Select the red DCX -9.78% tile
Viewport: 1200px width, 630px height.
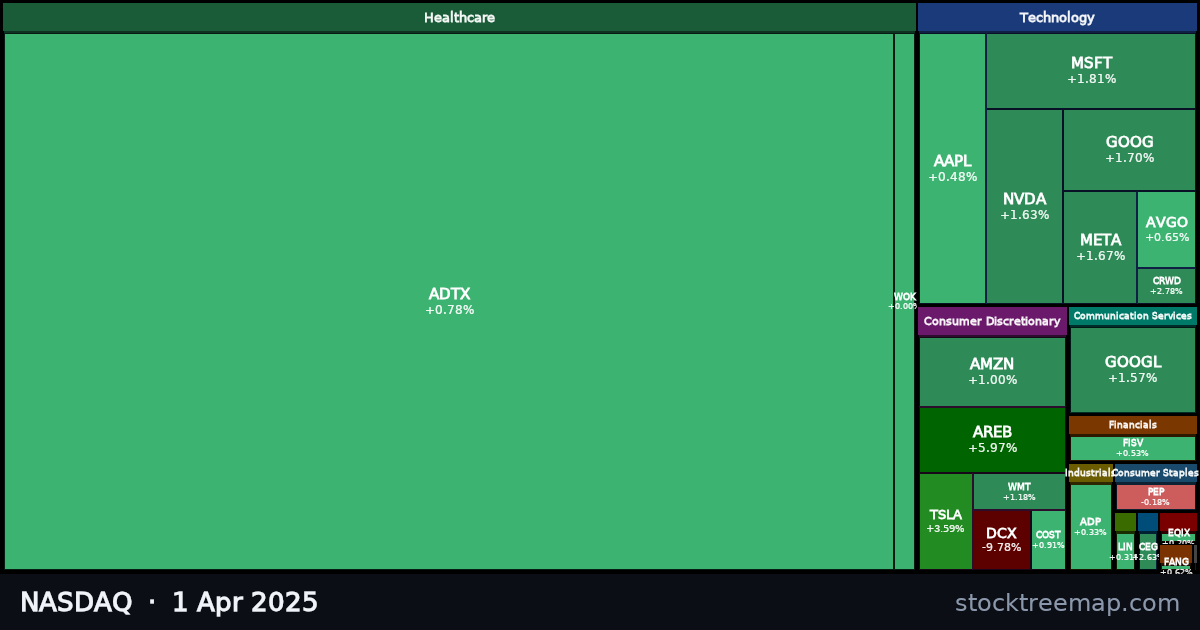click(1001, 540)
